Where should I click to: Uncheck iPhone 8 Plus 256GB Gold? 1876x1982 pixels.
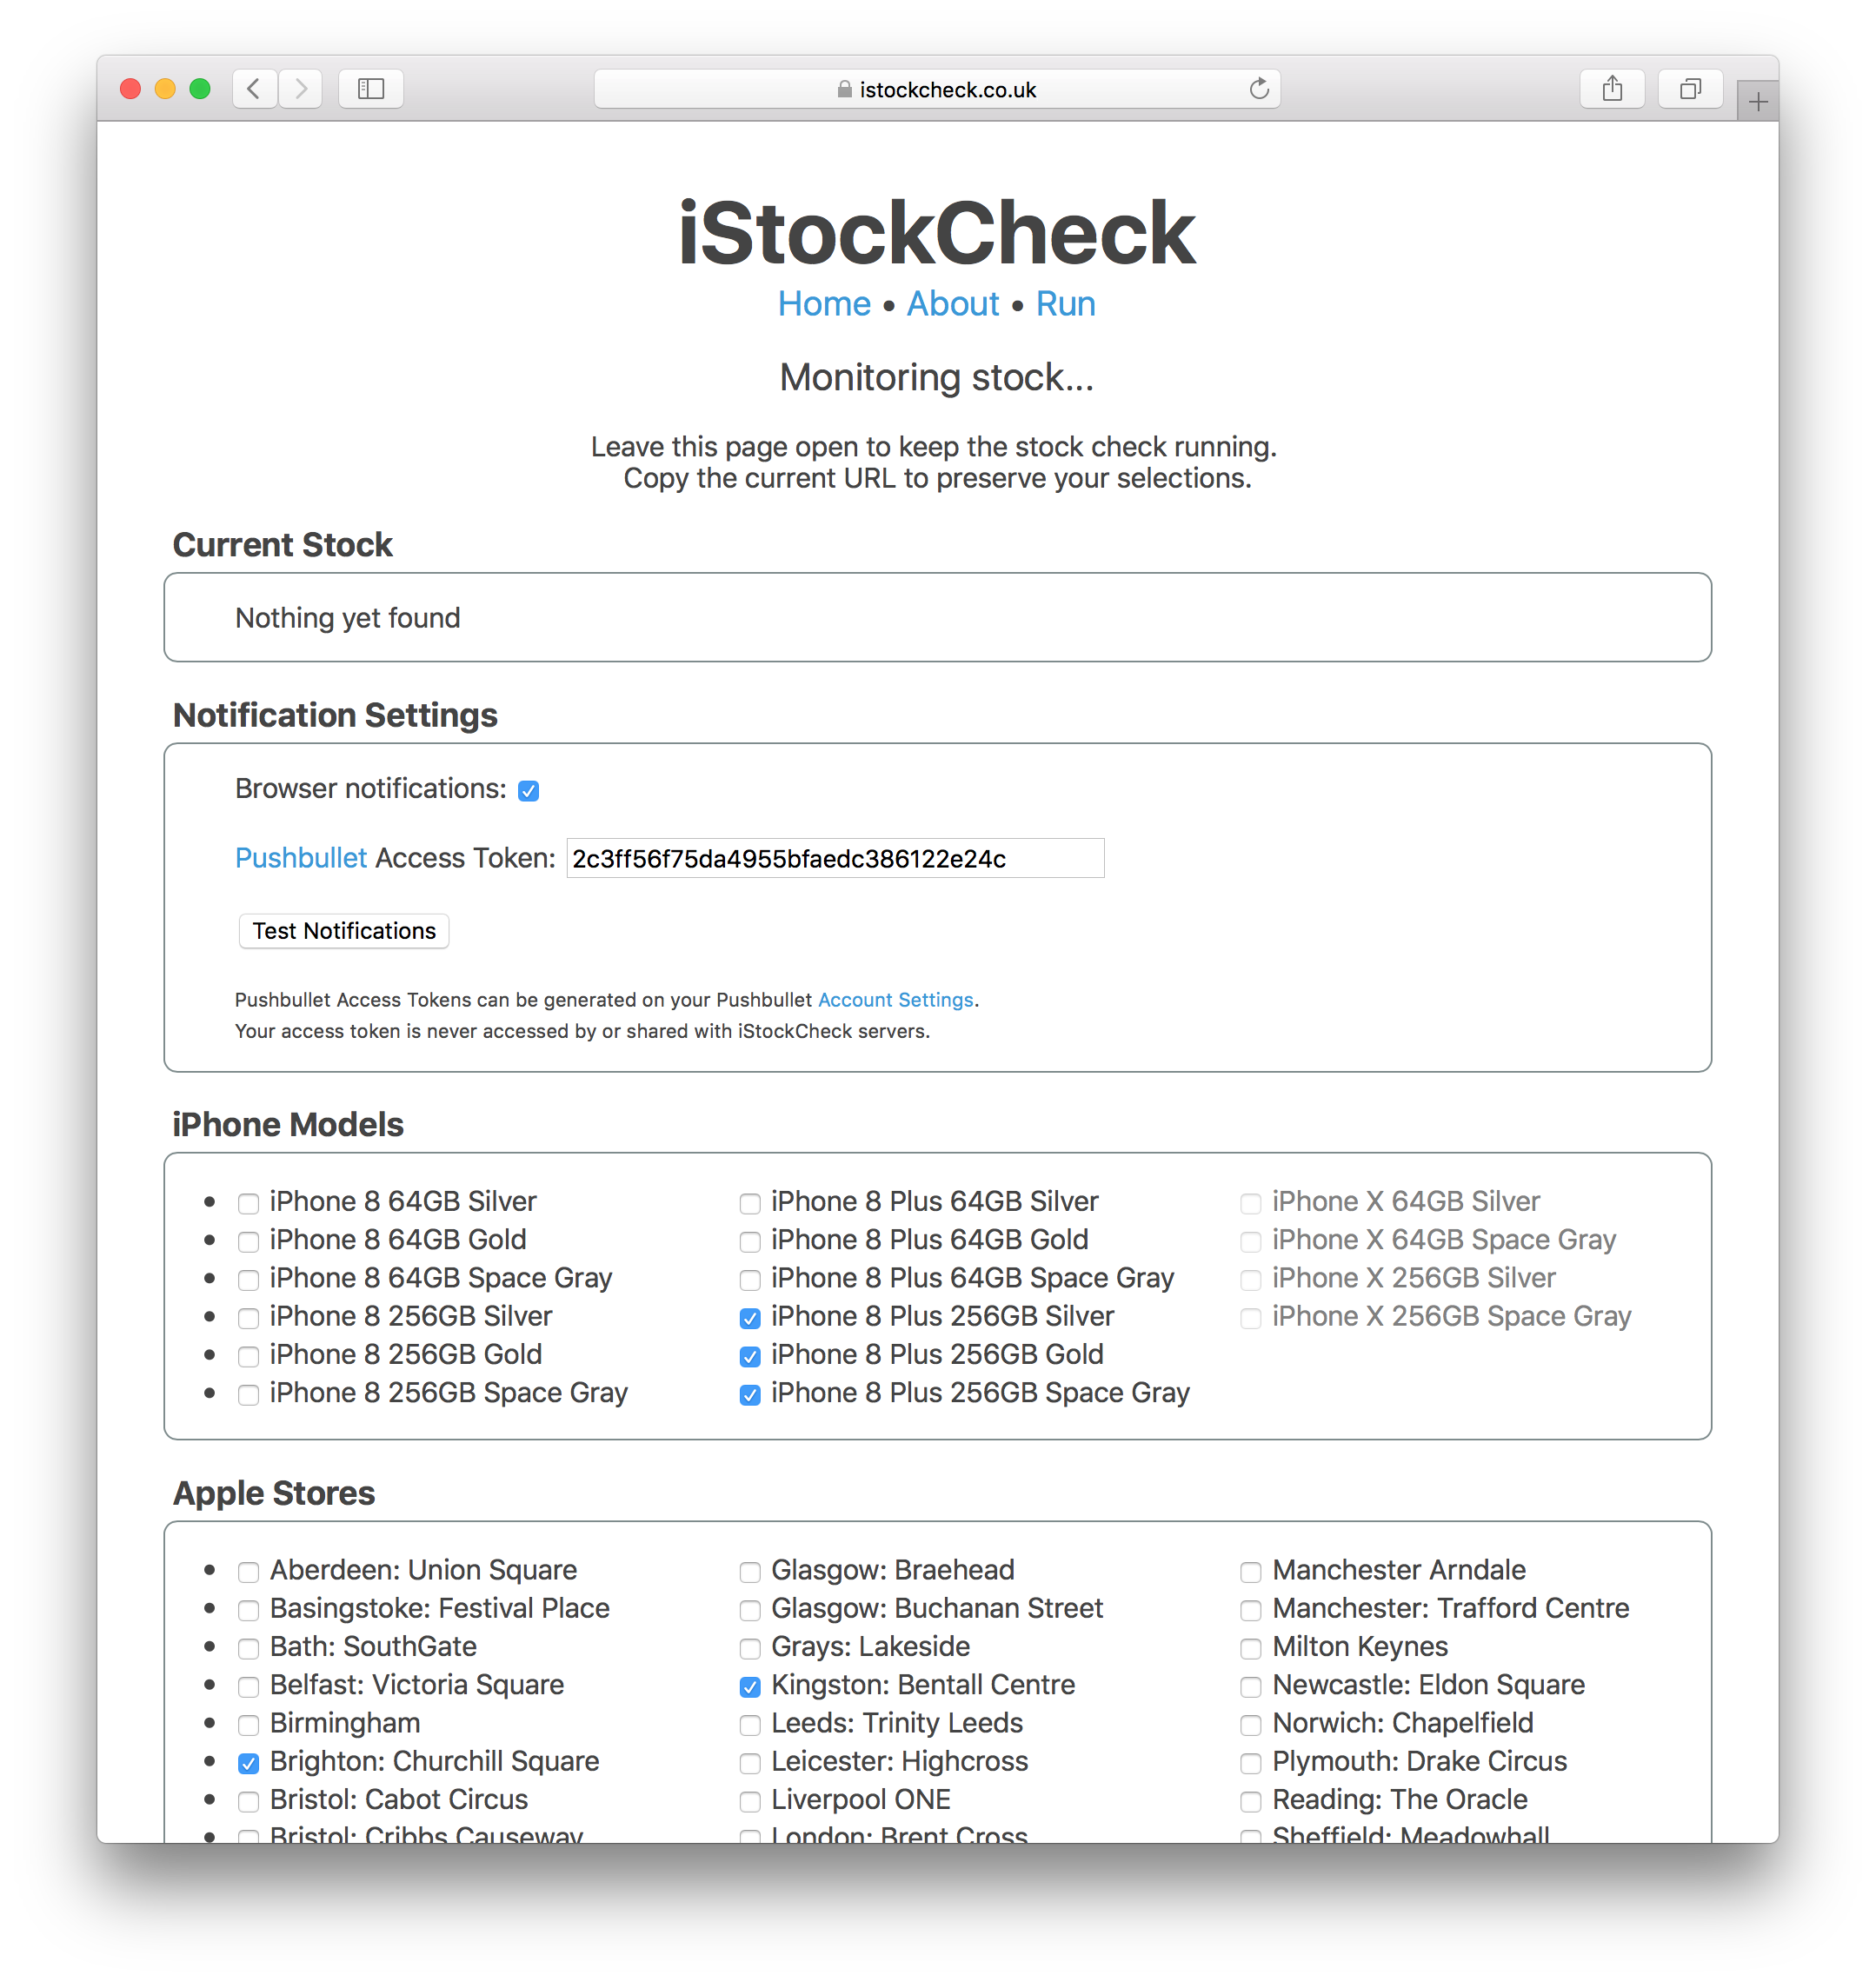click(x=750, y=1356)
